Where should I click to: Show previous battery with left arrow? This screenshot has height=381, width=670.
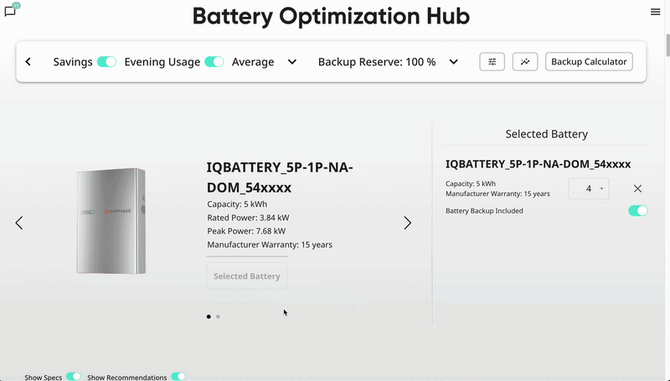[19, 223]
